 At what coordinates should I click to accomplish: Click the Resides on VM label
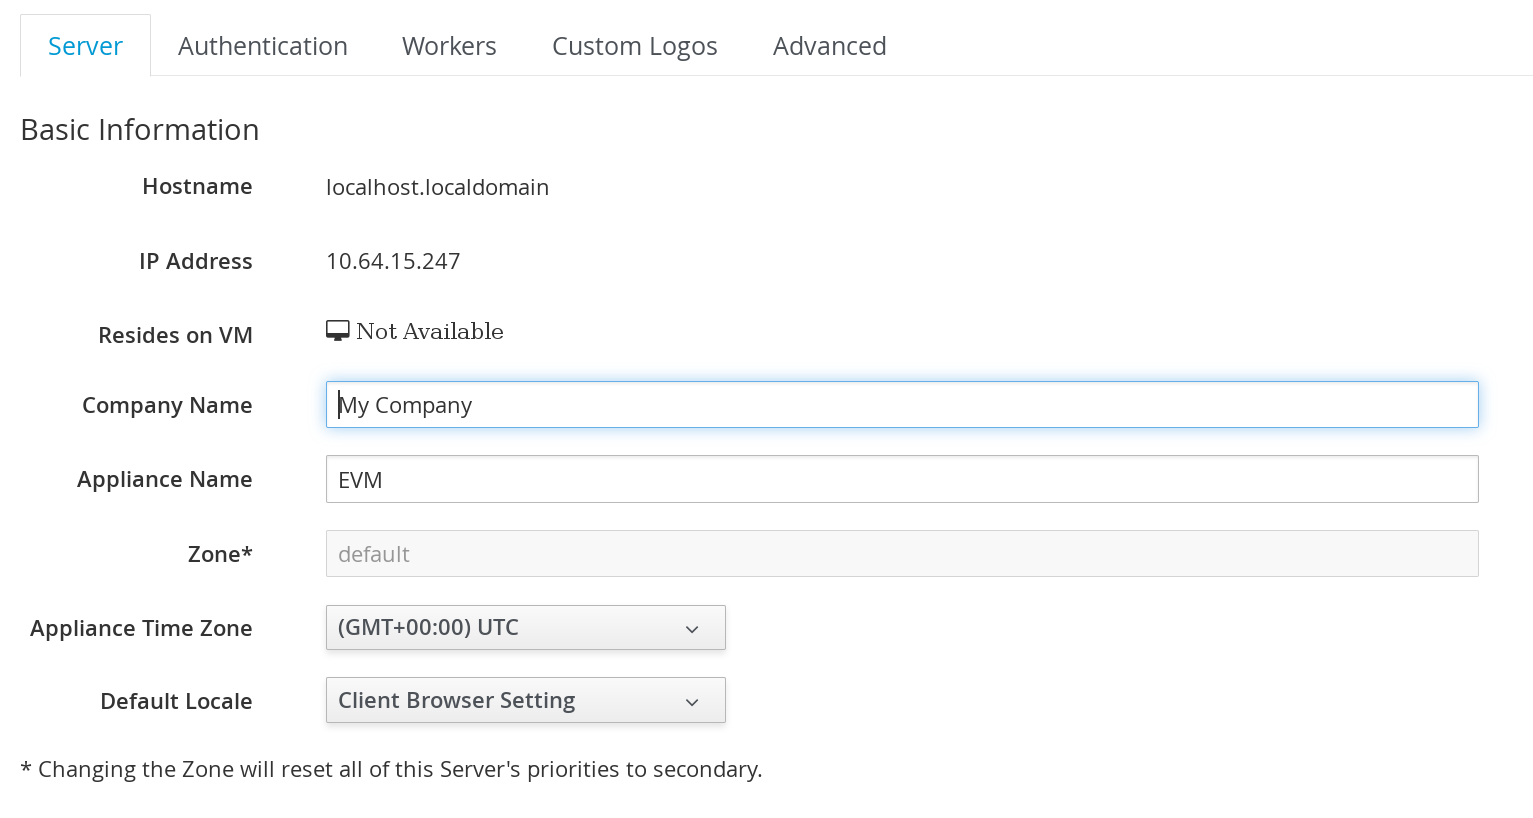coord(175,336)
